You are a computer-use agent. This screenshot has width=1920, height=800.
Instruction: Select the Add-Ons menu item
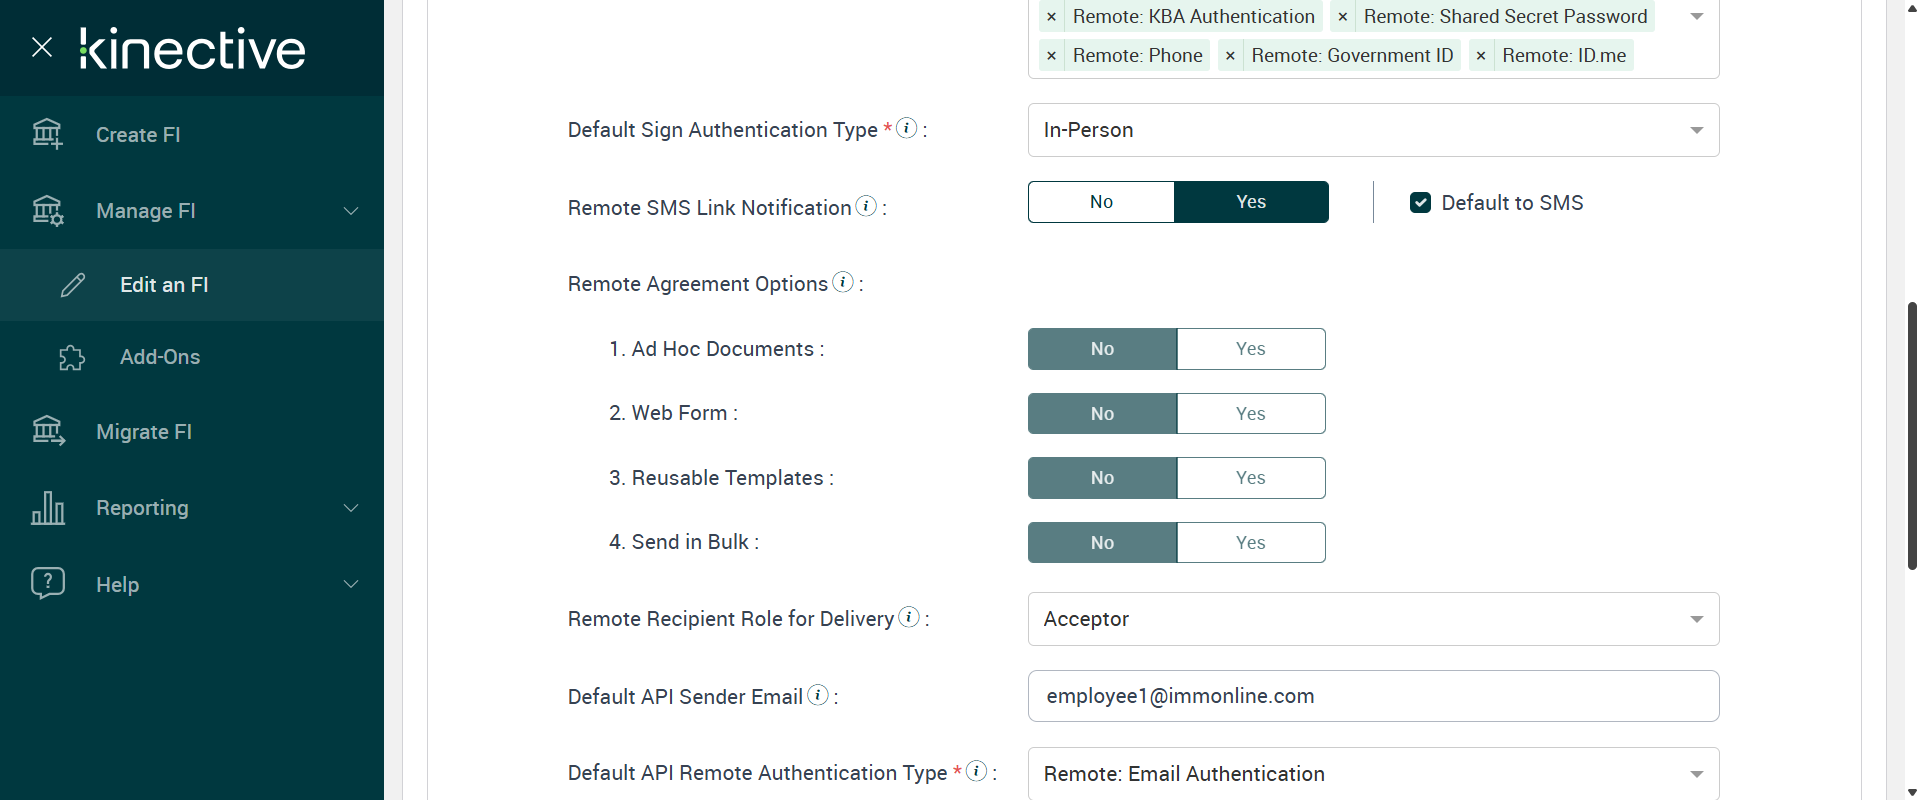pyautogui.click(x=160, y=357)
